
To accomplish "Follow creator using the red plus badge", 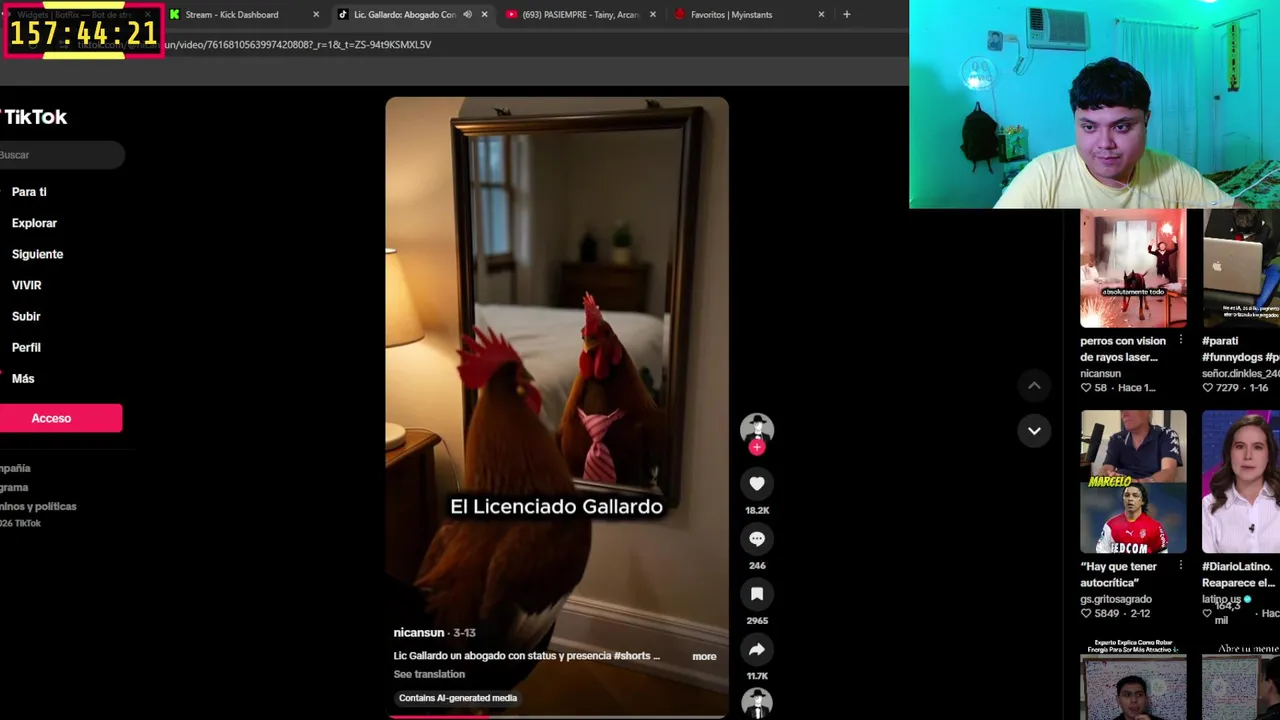I will click(x=757, y=447).
